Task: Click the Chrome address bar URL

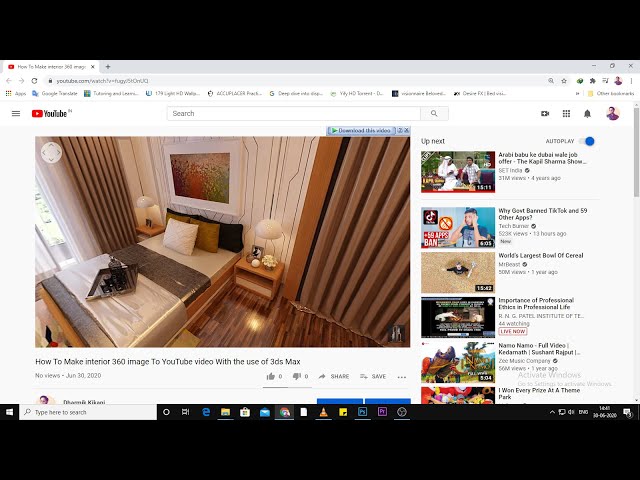Action: pos(102,81)
